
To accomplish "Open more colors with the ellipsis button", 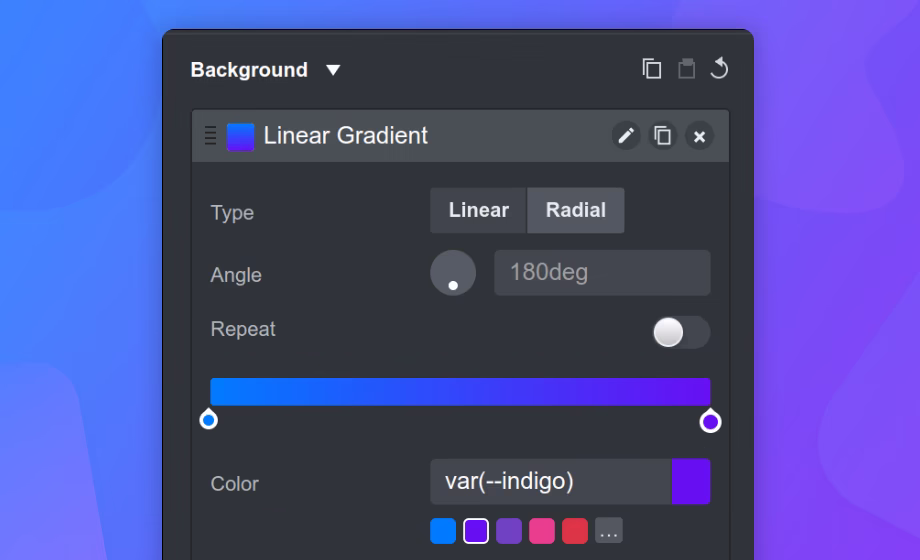I will (608, 531).
